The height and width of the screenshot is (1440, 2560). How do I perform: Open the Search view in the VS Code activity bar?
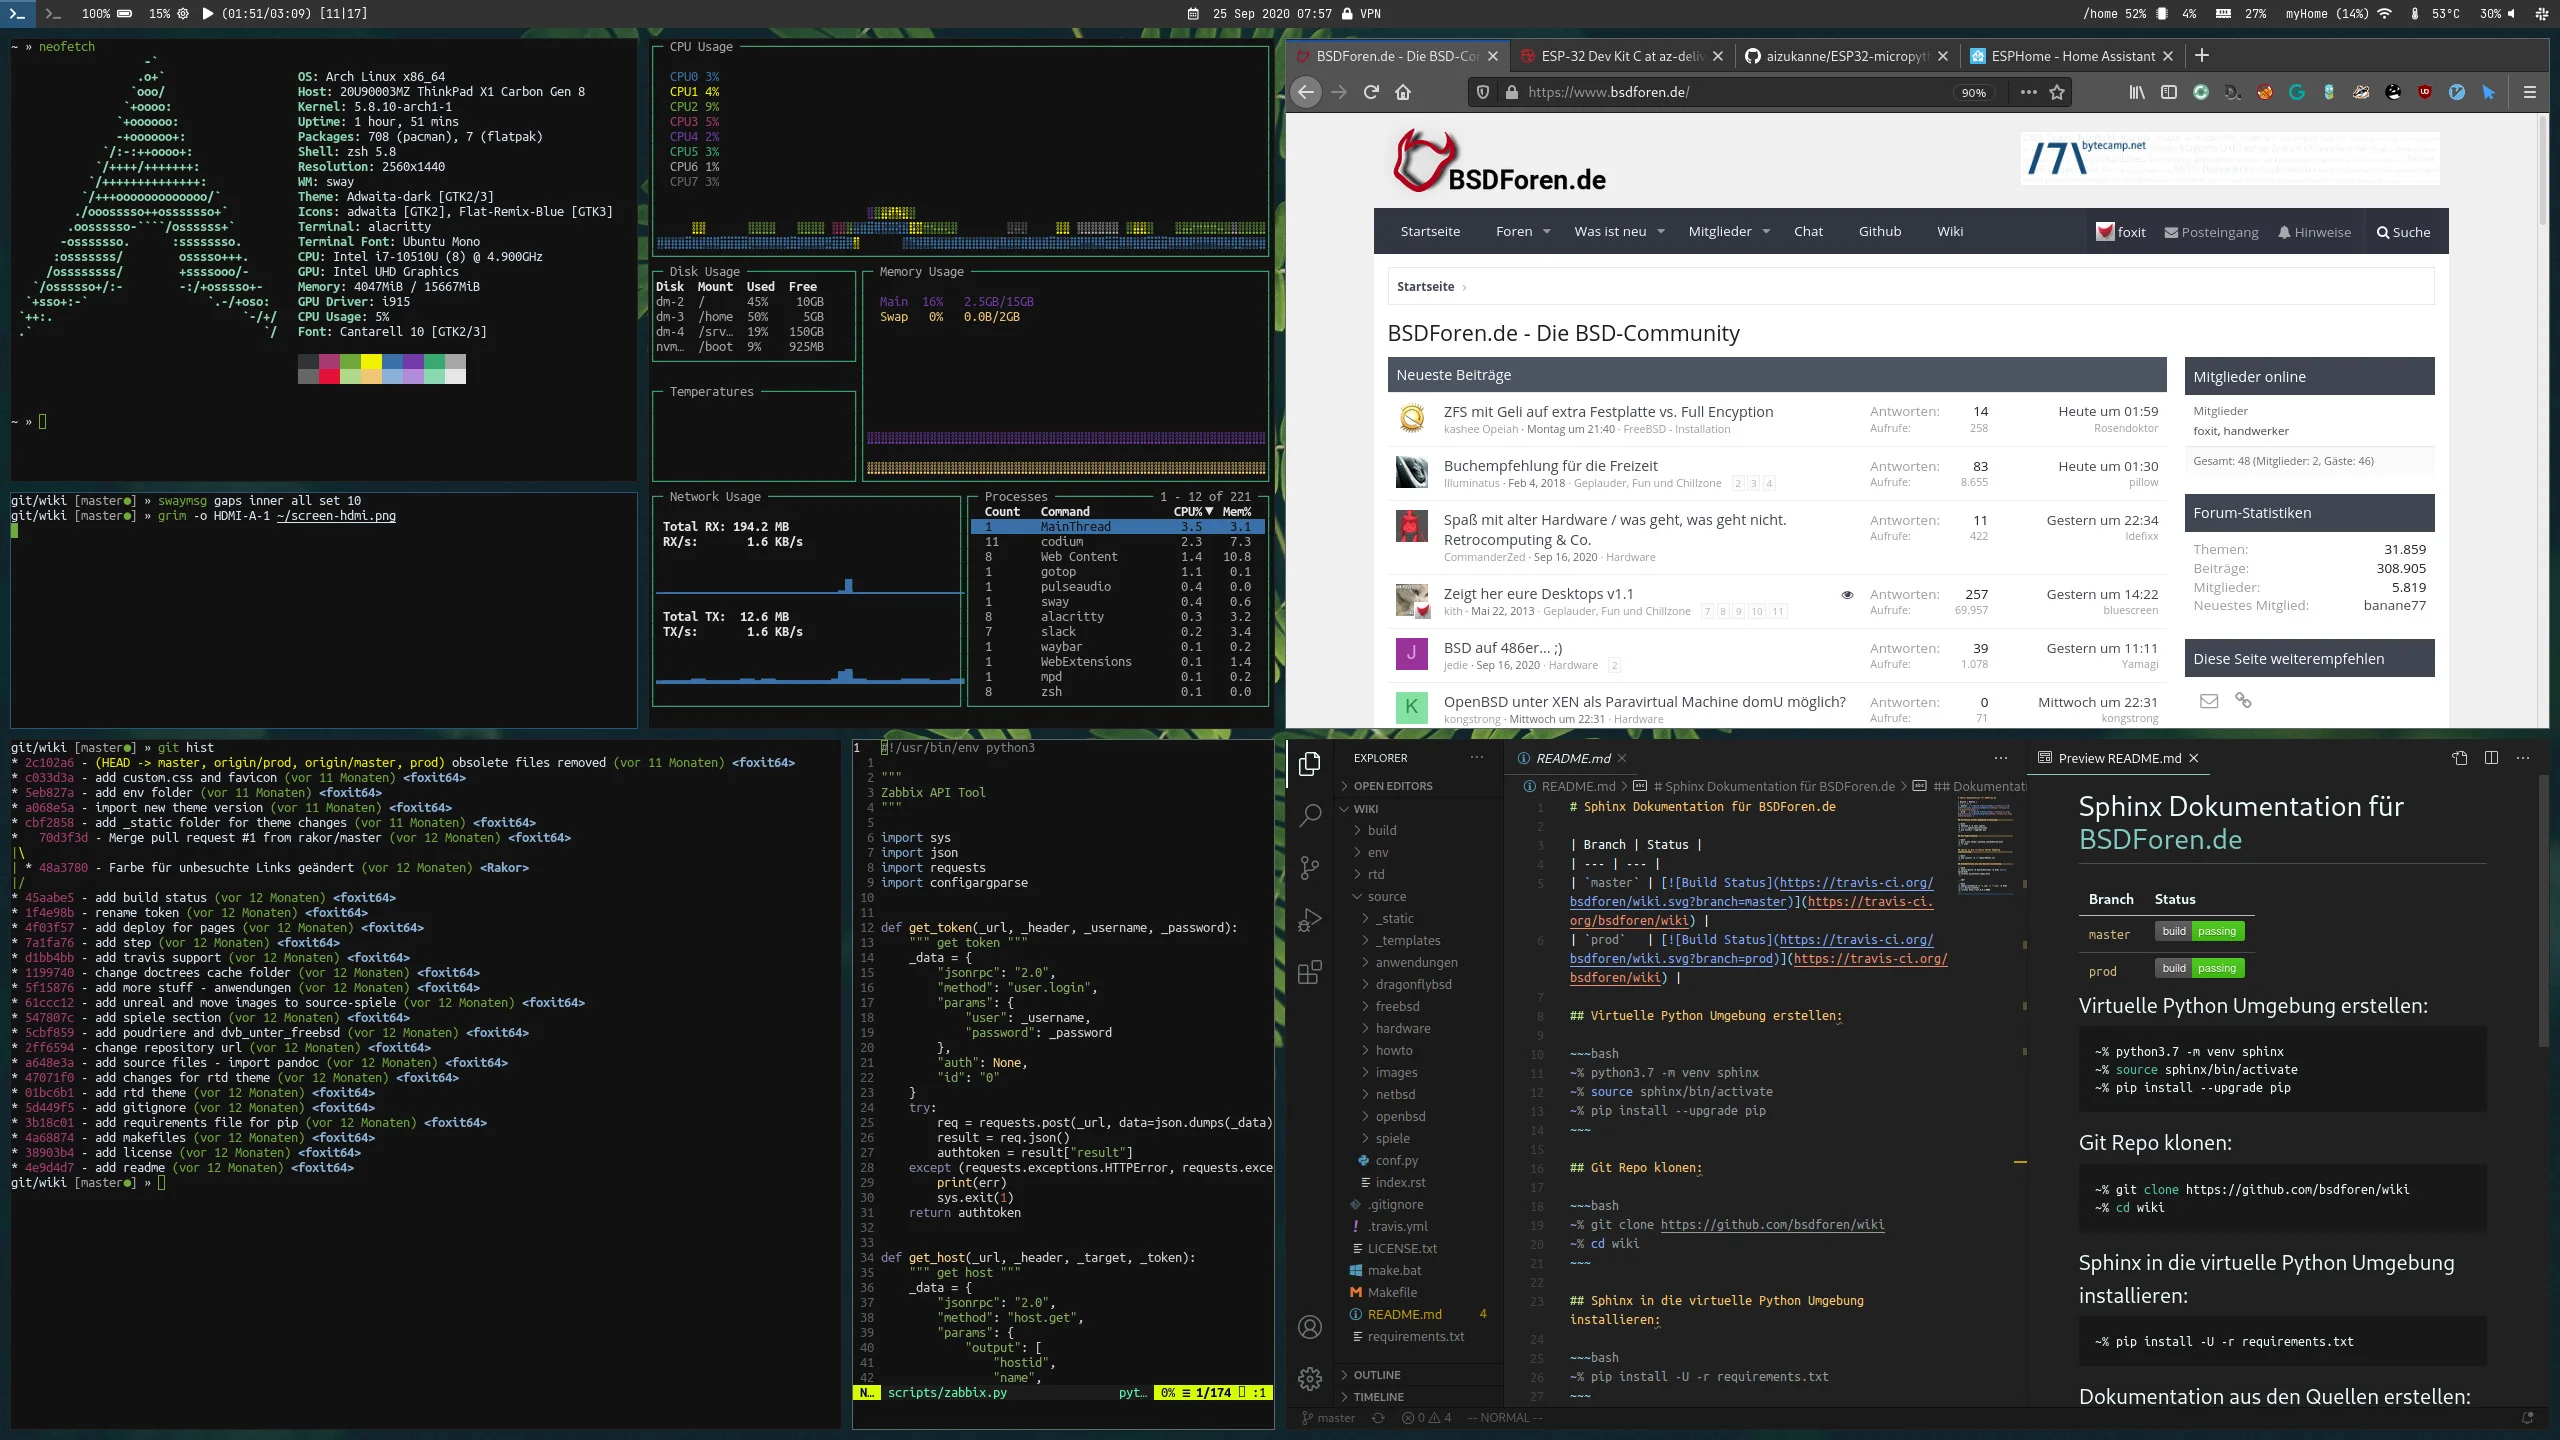pyautogui.click(x=1309, y=815)
